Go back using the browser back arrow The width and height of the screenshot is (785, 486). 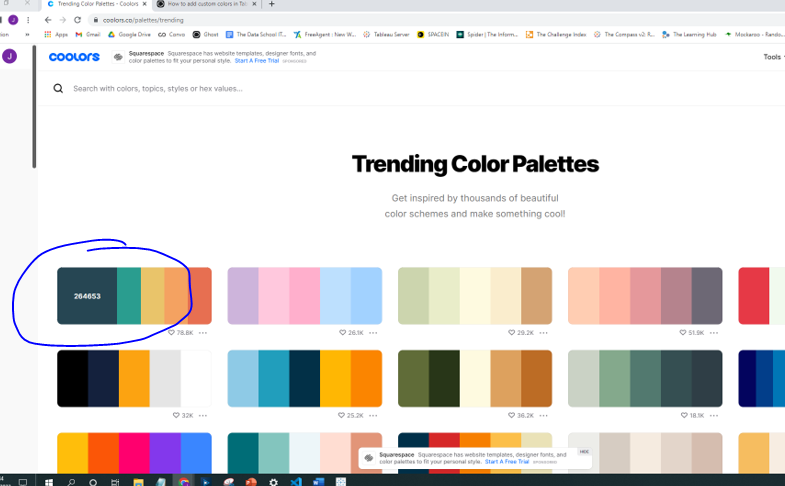pos(48,19)
